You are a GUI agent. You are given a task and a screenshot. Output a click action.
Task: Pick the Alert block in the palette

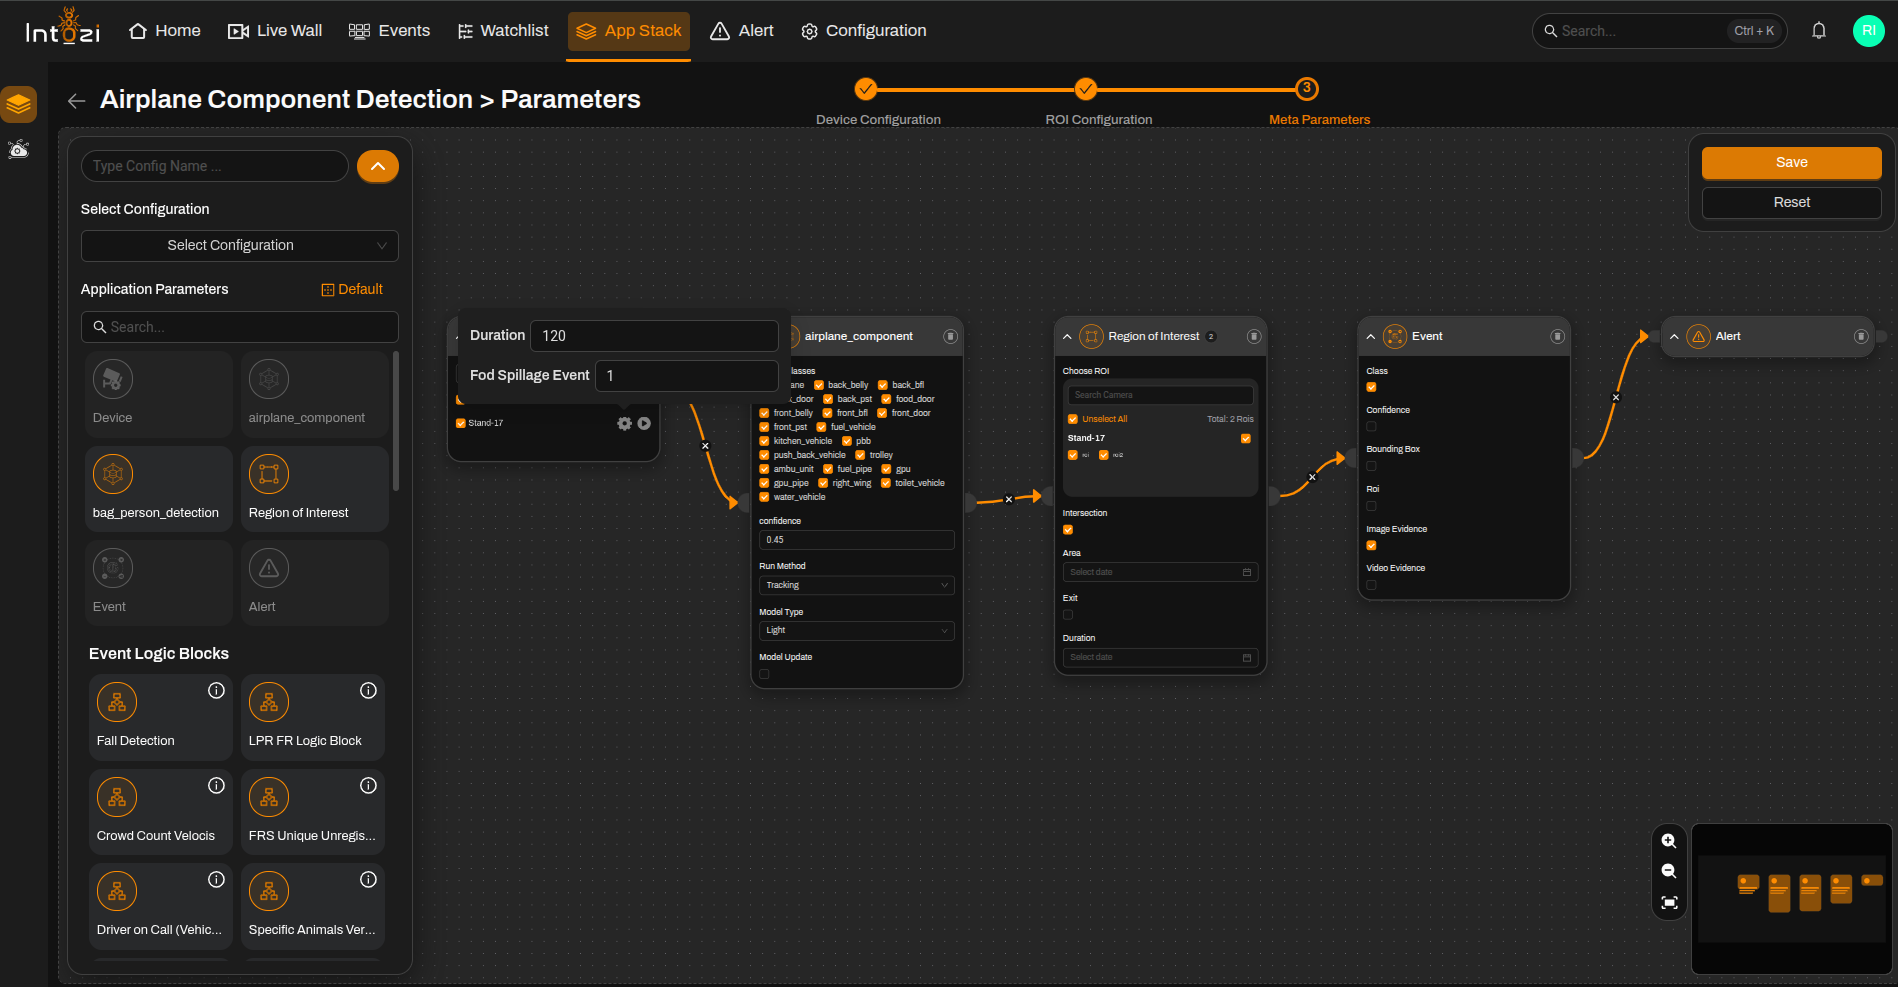314,583
